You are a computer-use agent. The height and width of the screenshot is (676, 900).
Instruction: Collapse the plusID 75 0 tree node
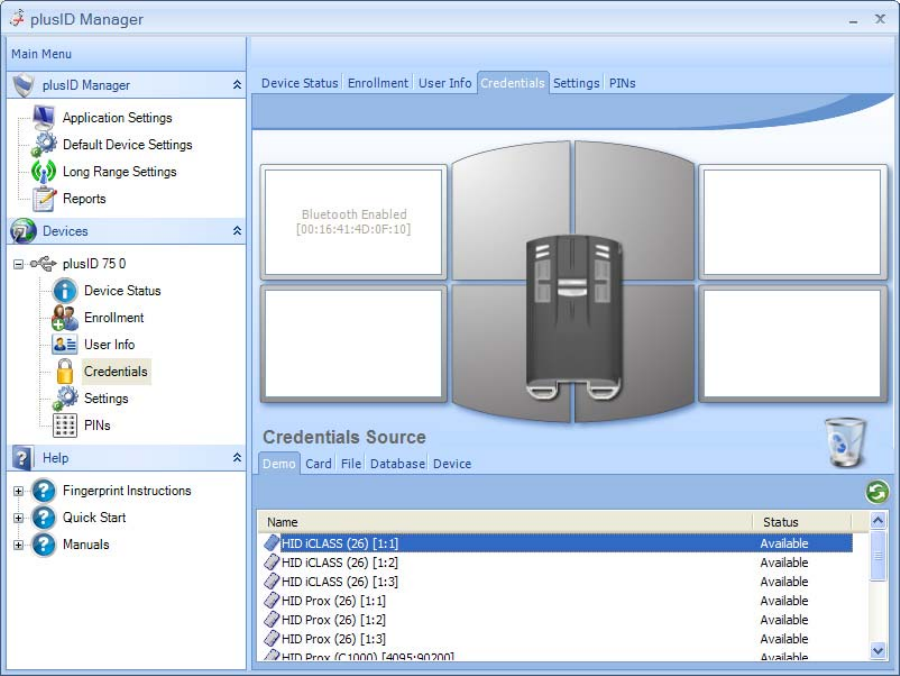18,264
